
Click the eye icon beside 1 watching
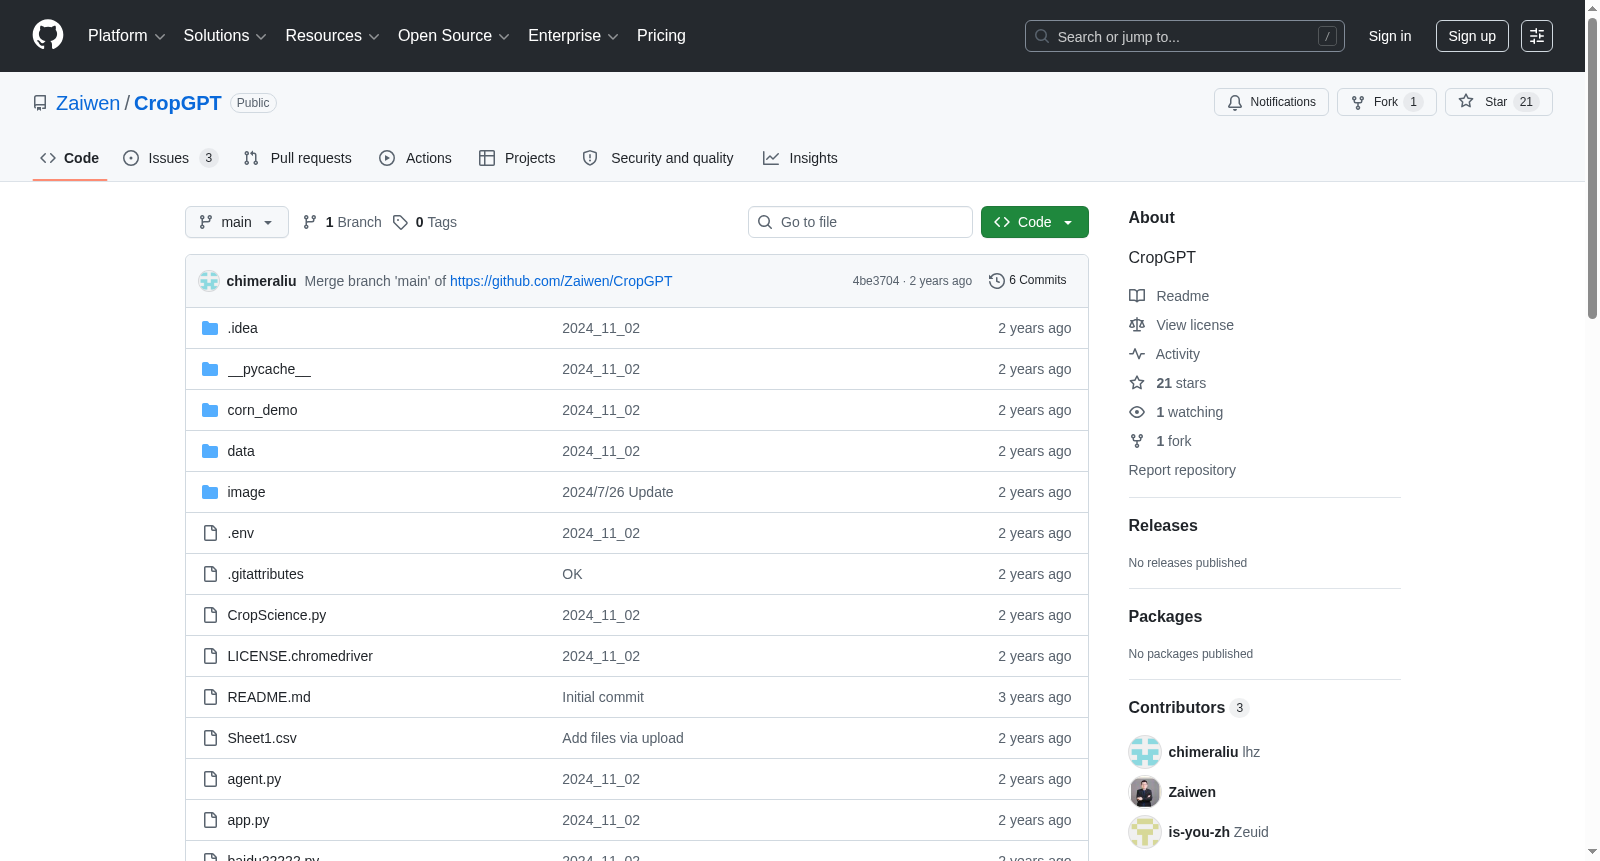click(1137, 412)
